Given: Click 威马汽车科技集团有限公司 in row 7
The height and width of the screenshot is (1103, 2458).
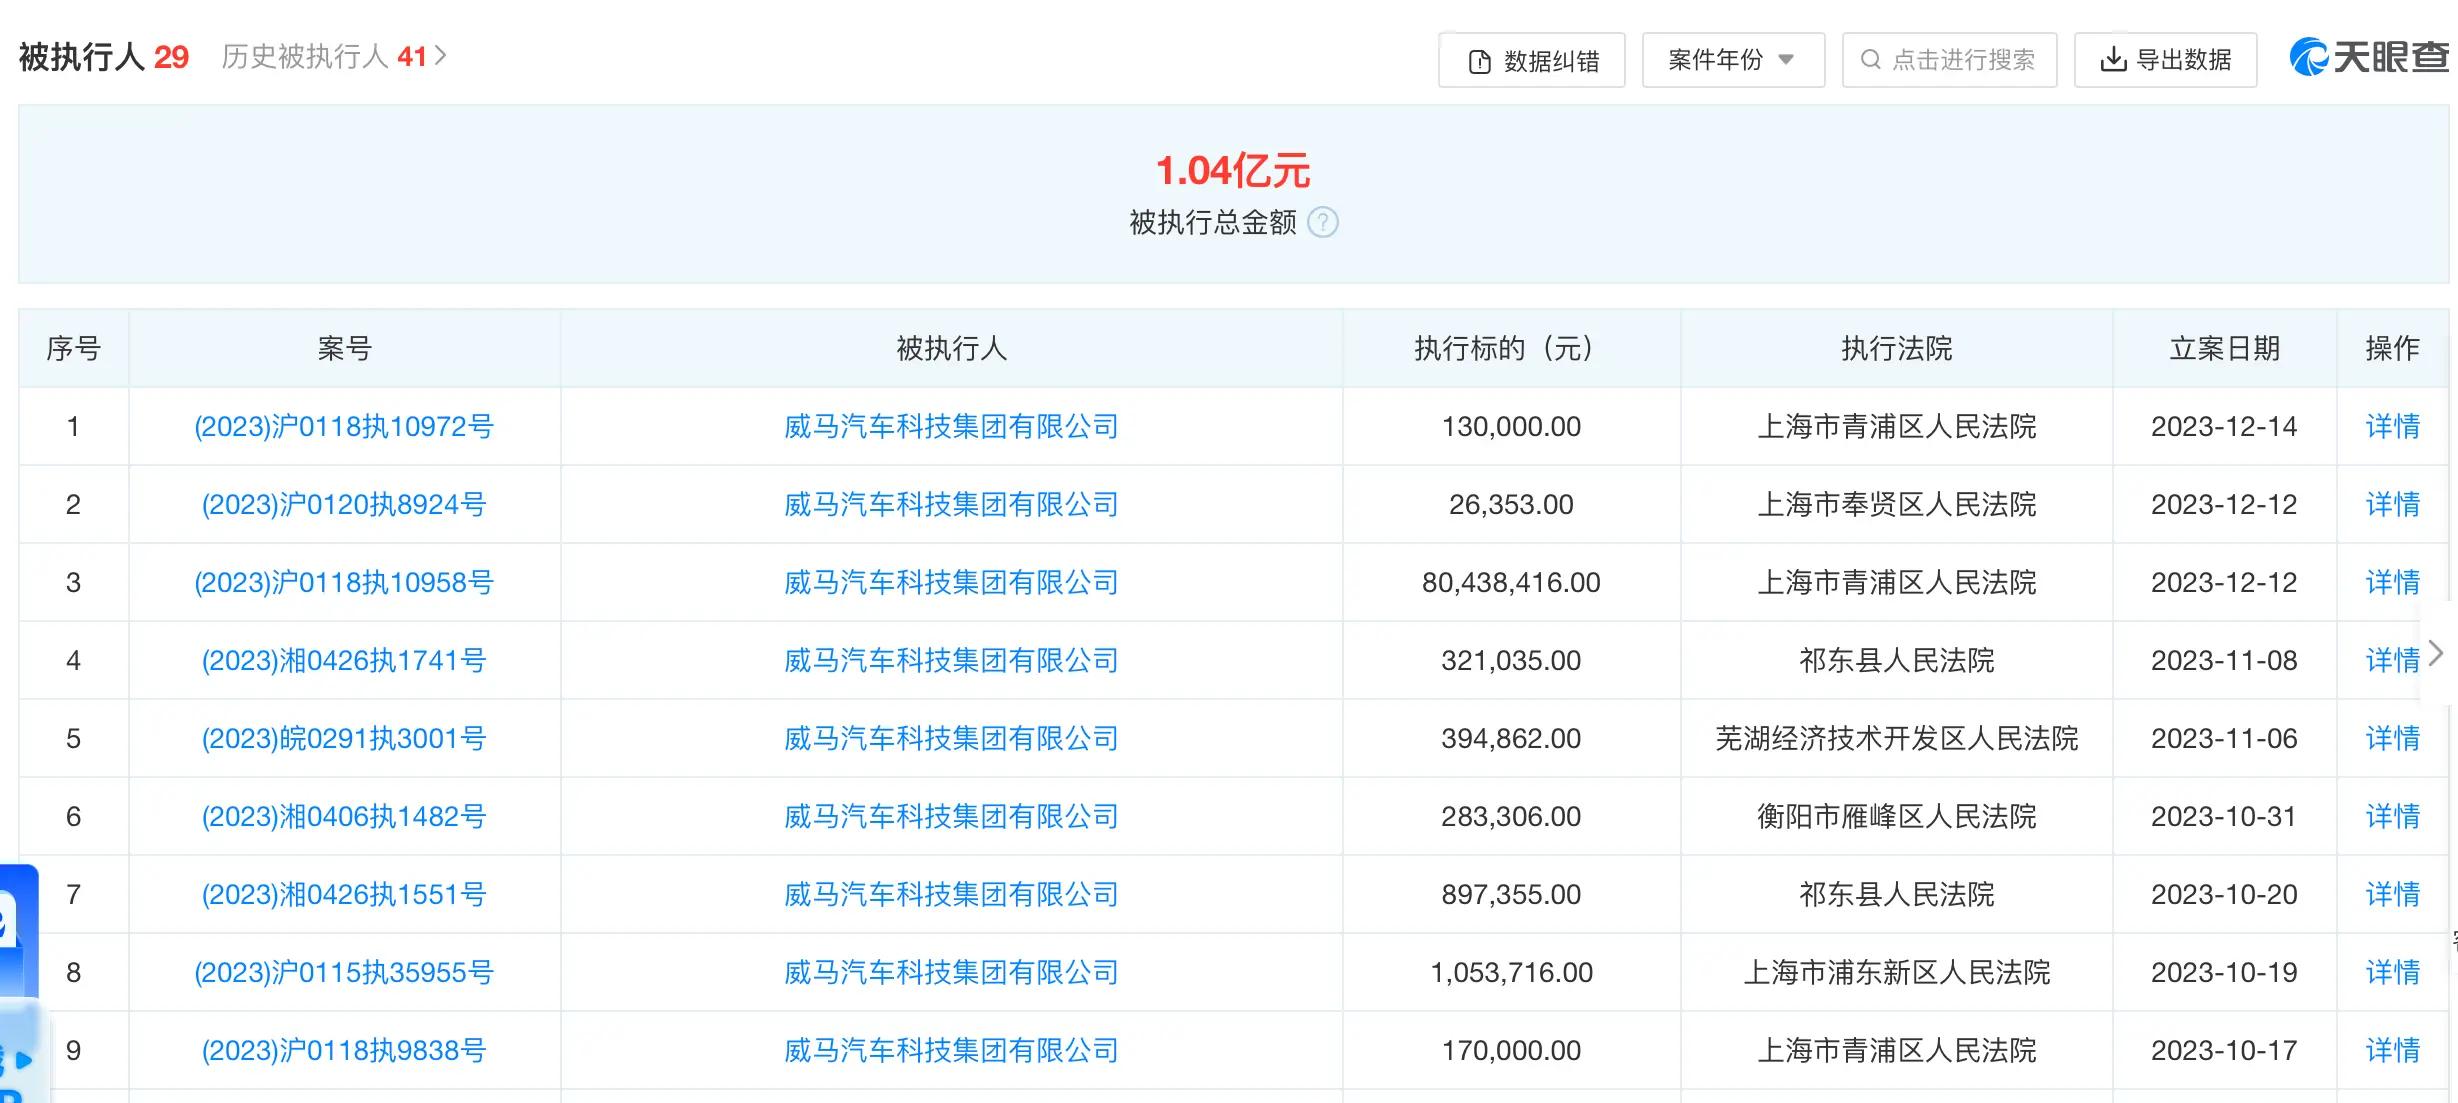Looking at the screenshot, I should tap(951, 895).
